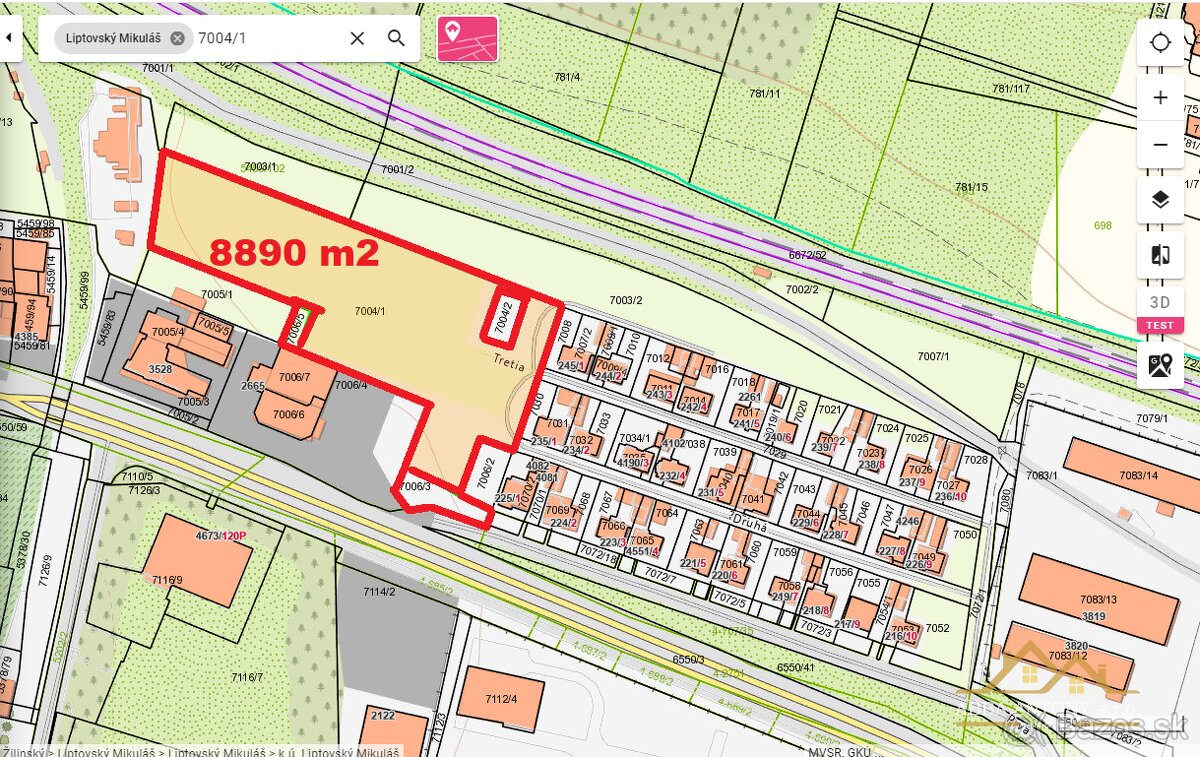Clear the search query text

coord(357,39)
